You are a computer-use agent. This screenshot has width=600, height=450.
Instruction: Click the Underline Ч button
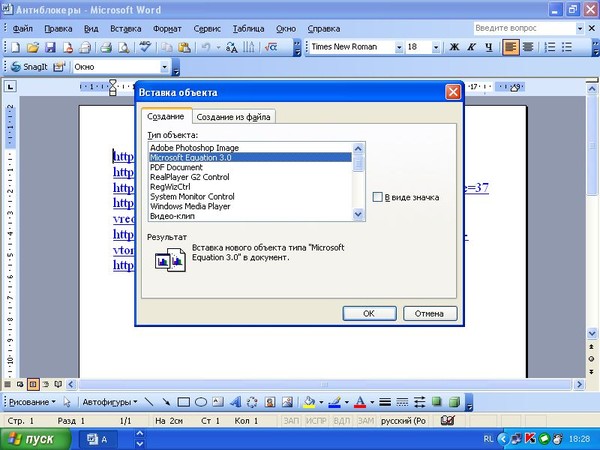tap(489, 47)
